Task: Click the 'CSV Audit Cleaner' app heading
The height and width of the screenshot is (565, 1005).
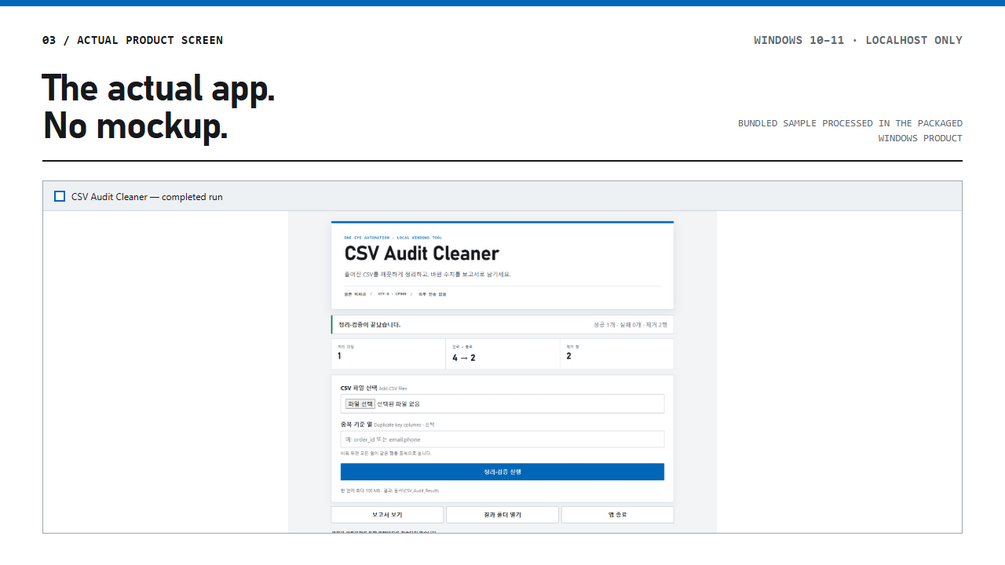Action: click(x=421, y=254)
